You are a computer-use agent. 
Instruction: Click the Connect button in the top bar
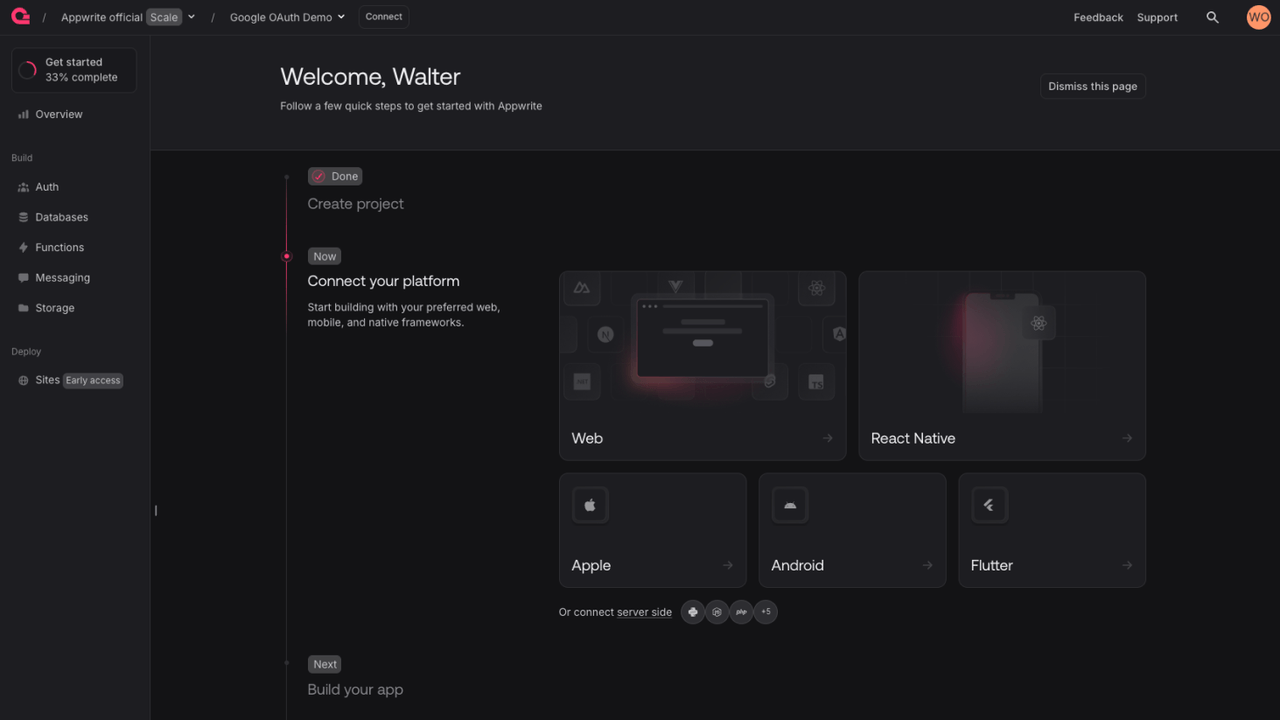coord(383,16)
